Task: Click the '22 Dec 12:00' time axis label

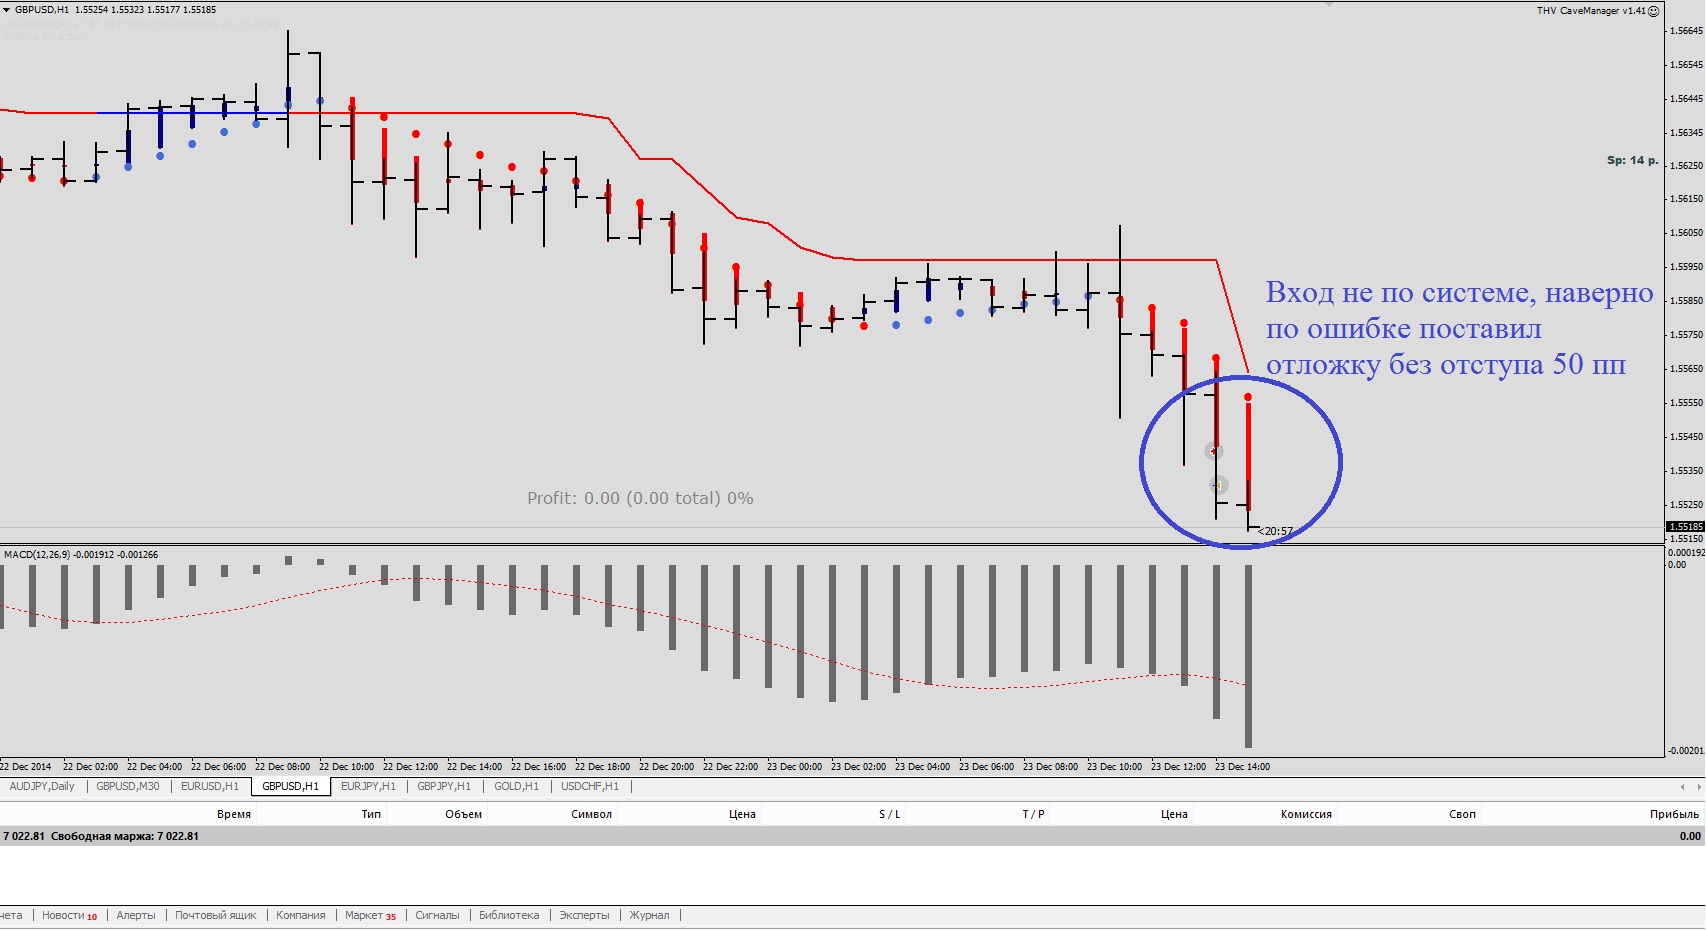Action: point(410,767)
